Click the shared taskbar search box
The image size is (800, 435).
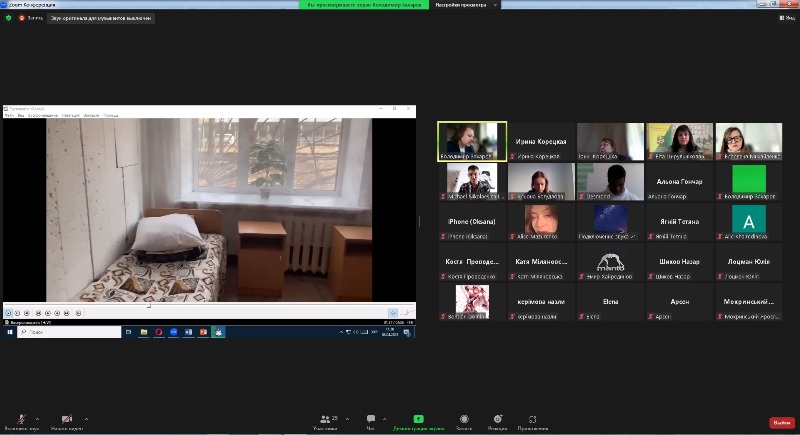point(69,332)
